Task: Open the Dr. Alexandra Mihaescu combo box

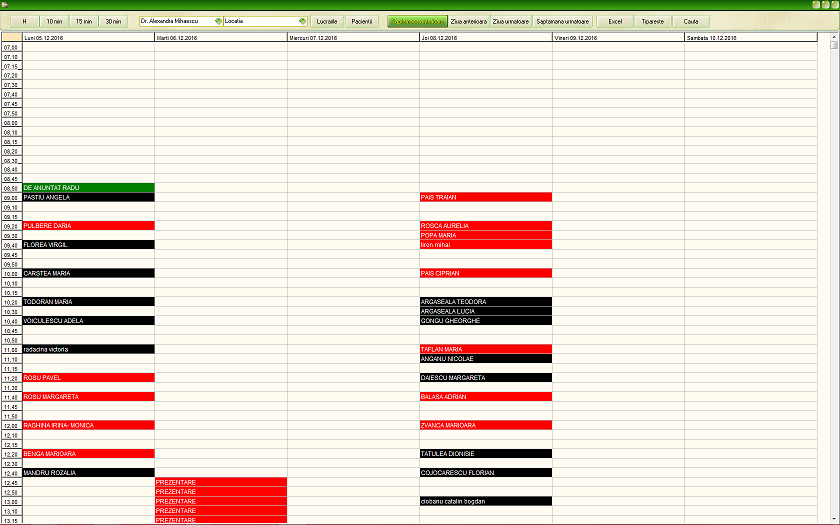Action: (x=177, y=21)
